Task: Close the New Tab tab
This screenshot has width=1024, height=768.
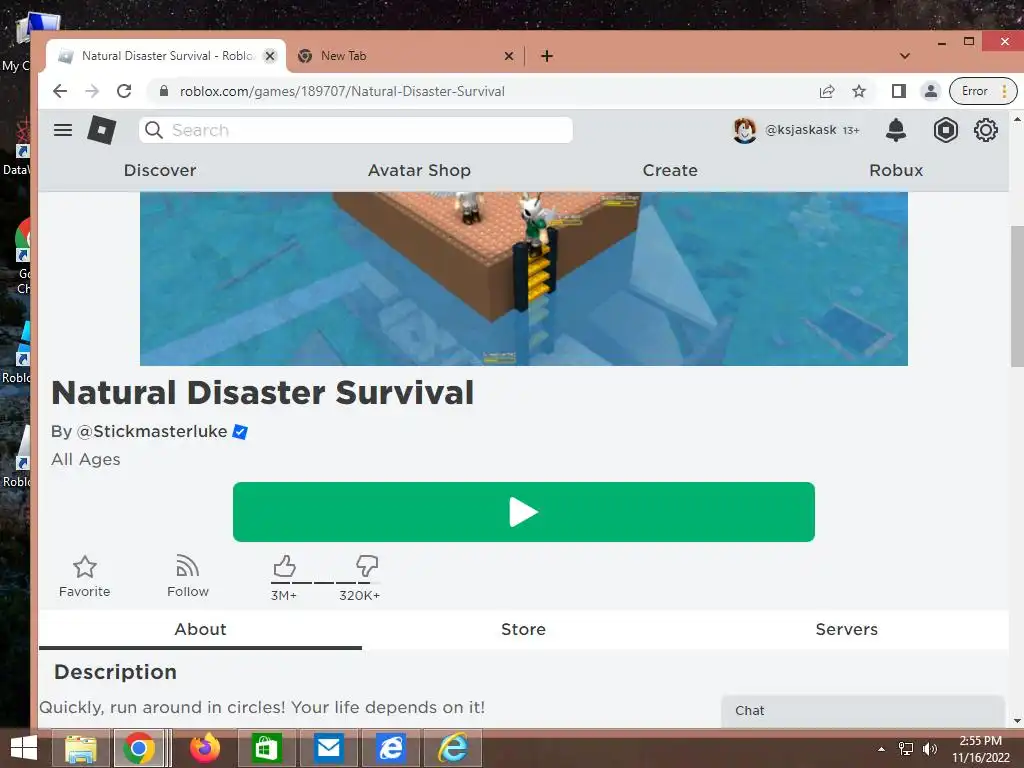Action: point(509,56)
